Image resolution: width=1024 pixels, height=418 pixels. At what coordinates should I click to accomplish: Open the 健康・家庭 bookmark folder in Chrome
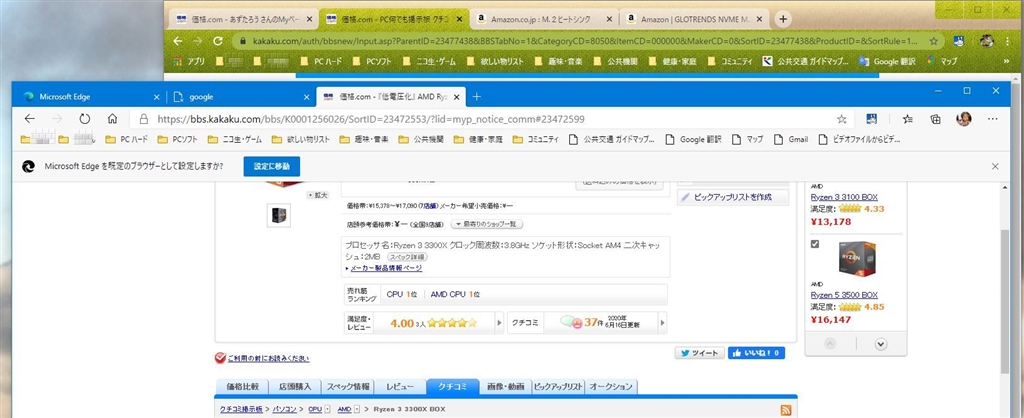pyautogui.click(x=673, y=61)
